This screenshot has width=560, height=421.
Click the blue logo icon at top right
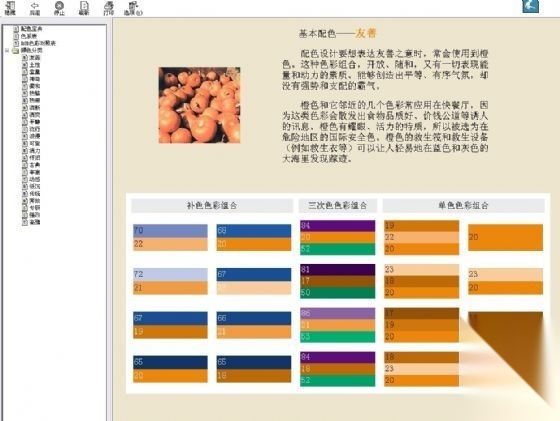(x=530, y=6)
